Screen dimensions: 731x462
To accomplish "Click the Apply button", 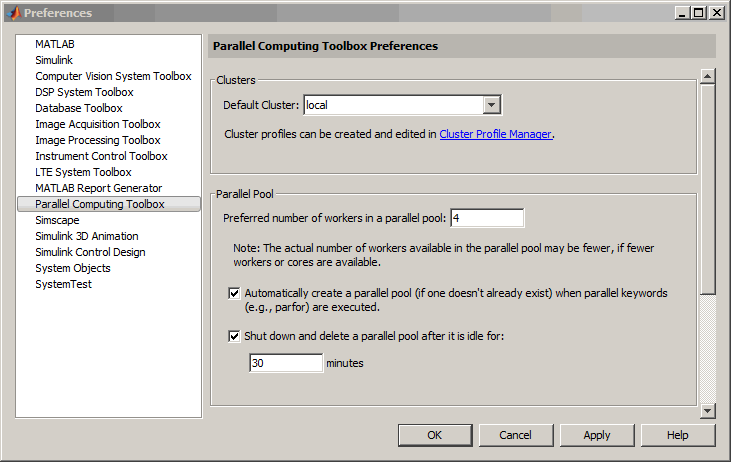I will pos(597,435).
